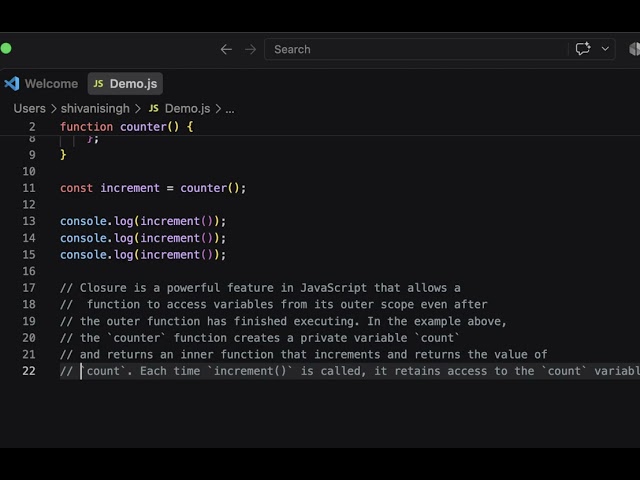Open the breadcrumb ellipsis symbols

(230, 109)
